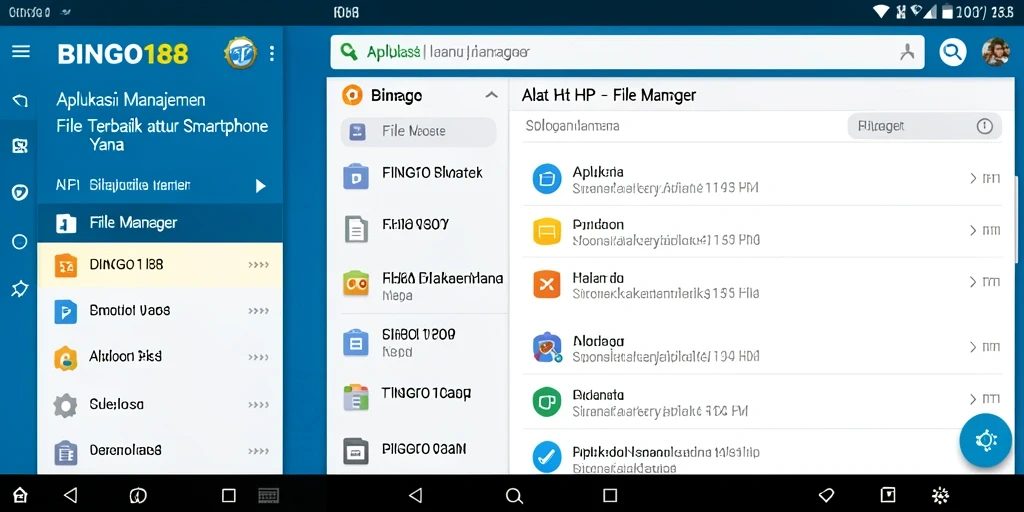Viewport: 1024px width, 512px height.
Task: Collapse the Binrago section chevron
Action: pos(491,95)
